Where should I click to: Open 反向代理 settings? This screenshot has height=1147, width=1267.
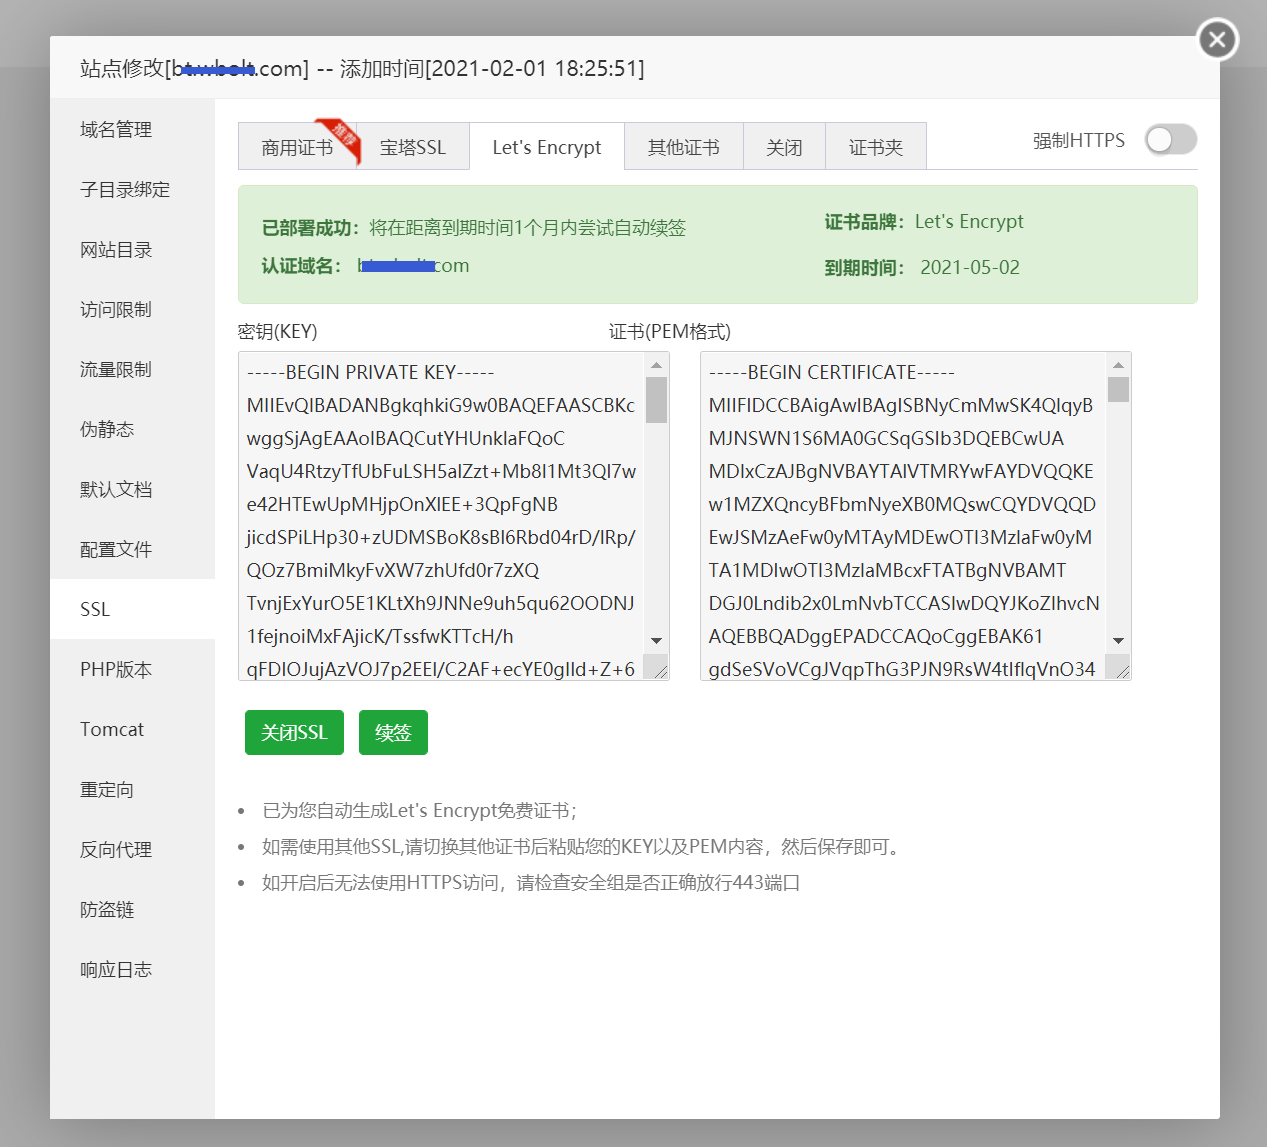(115, 849)
